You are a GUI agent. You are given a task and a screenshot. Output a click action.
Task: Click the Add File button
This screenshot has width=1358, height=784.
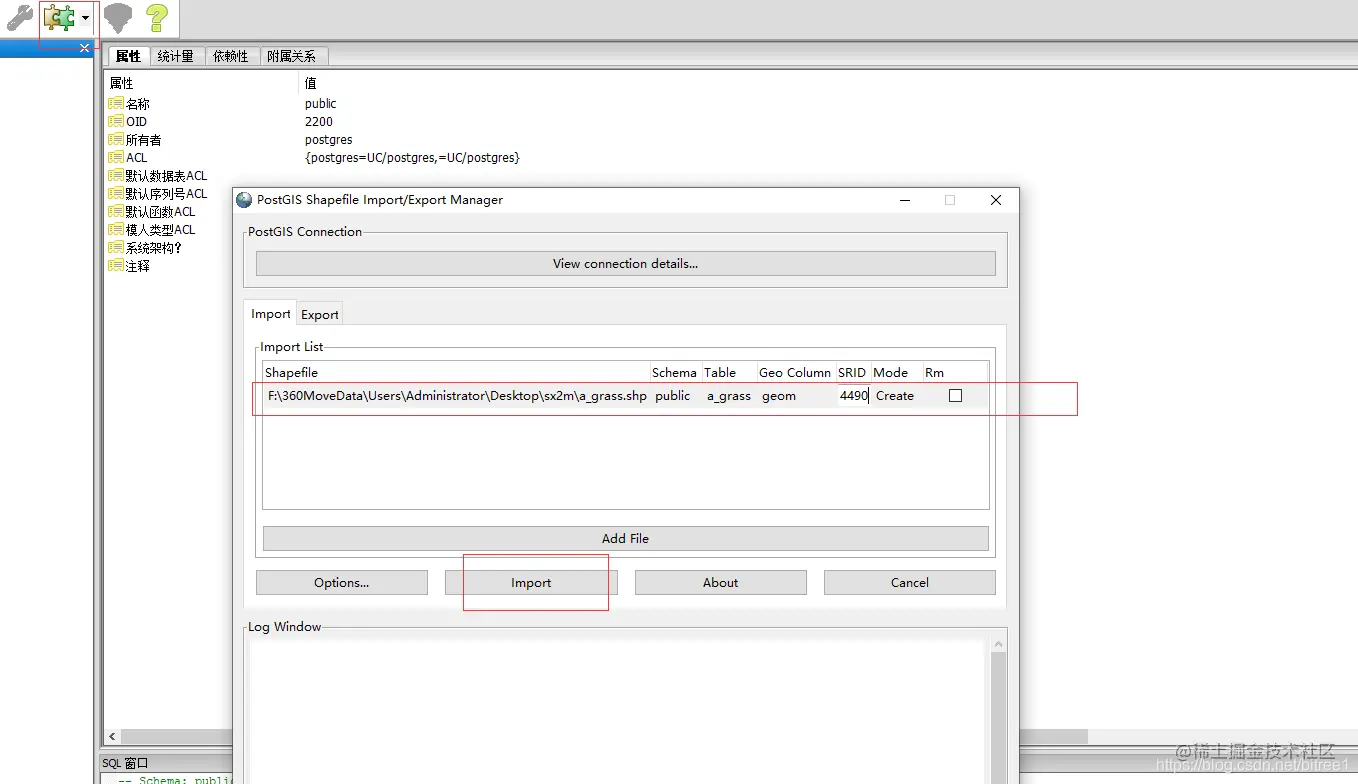[626, 538]
